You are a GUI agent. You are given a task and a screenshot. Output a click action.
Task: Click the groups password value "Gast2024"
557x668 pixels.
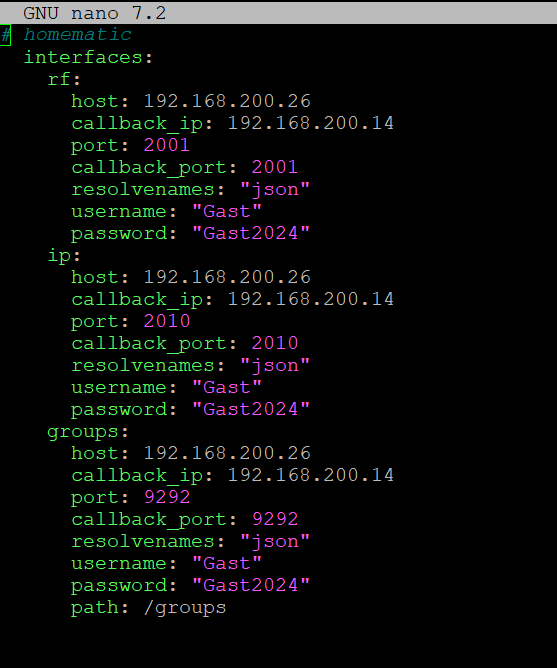(251, 585)
